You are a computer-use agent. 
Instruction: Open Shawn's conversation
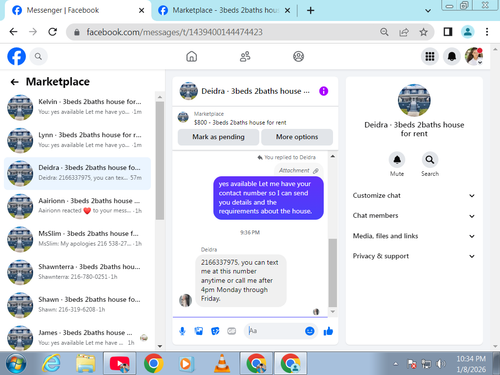[77, 305]
